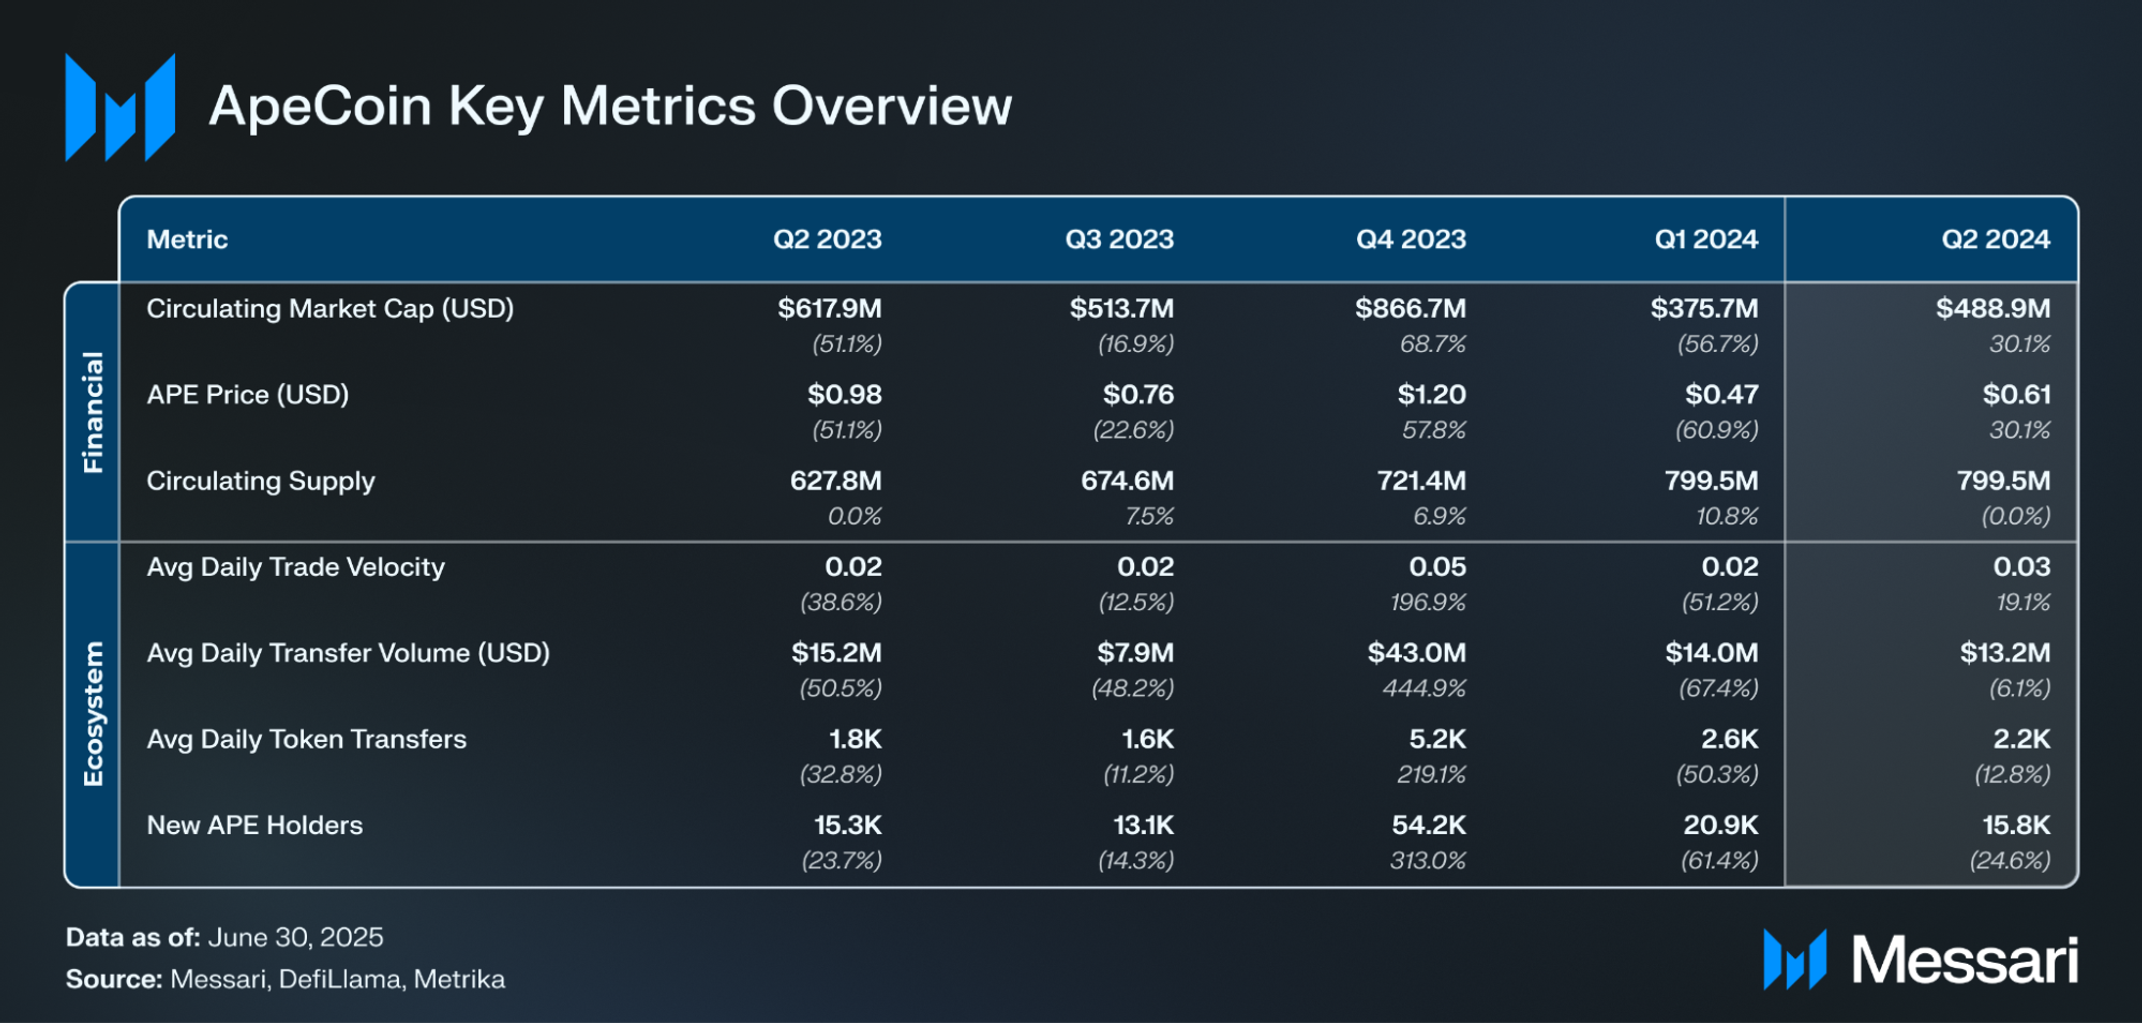
Task: Click the Messari logo icon at bottom right
Action: click(x=1795, y=959)
